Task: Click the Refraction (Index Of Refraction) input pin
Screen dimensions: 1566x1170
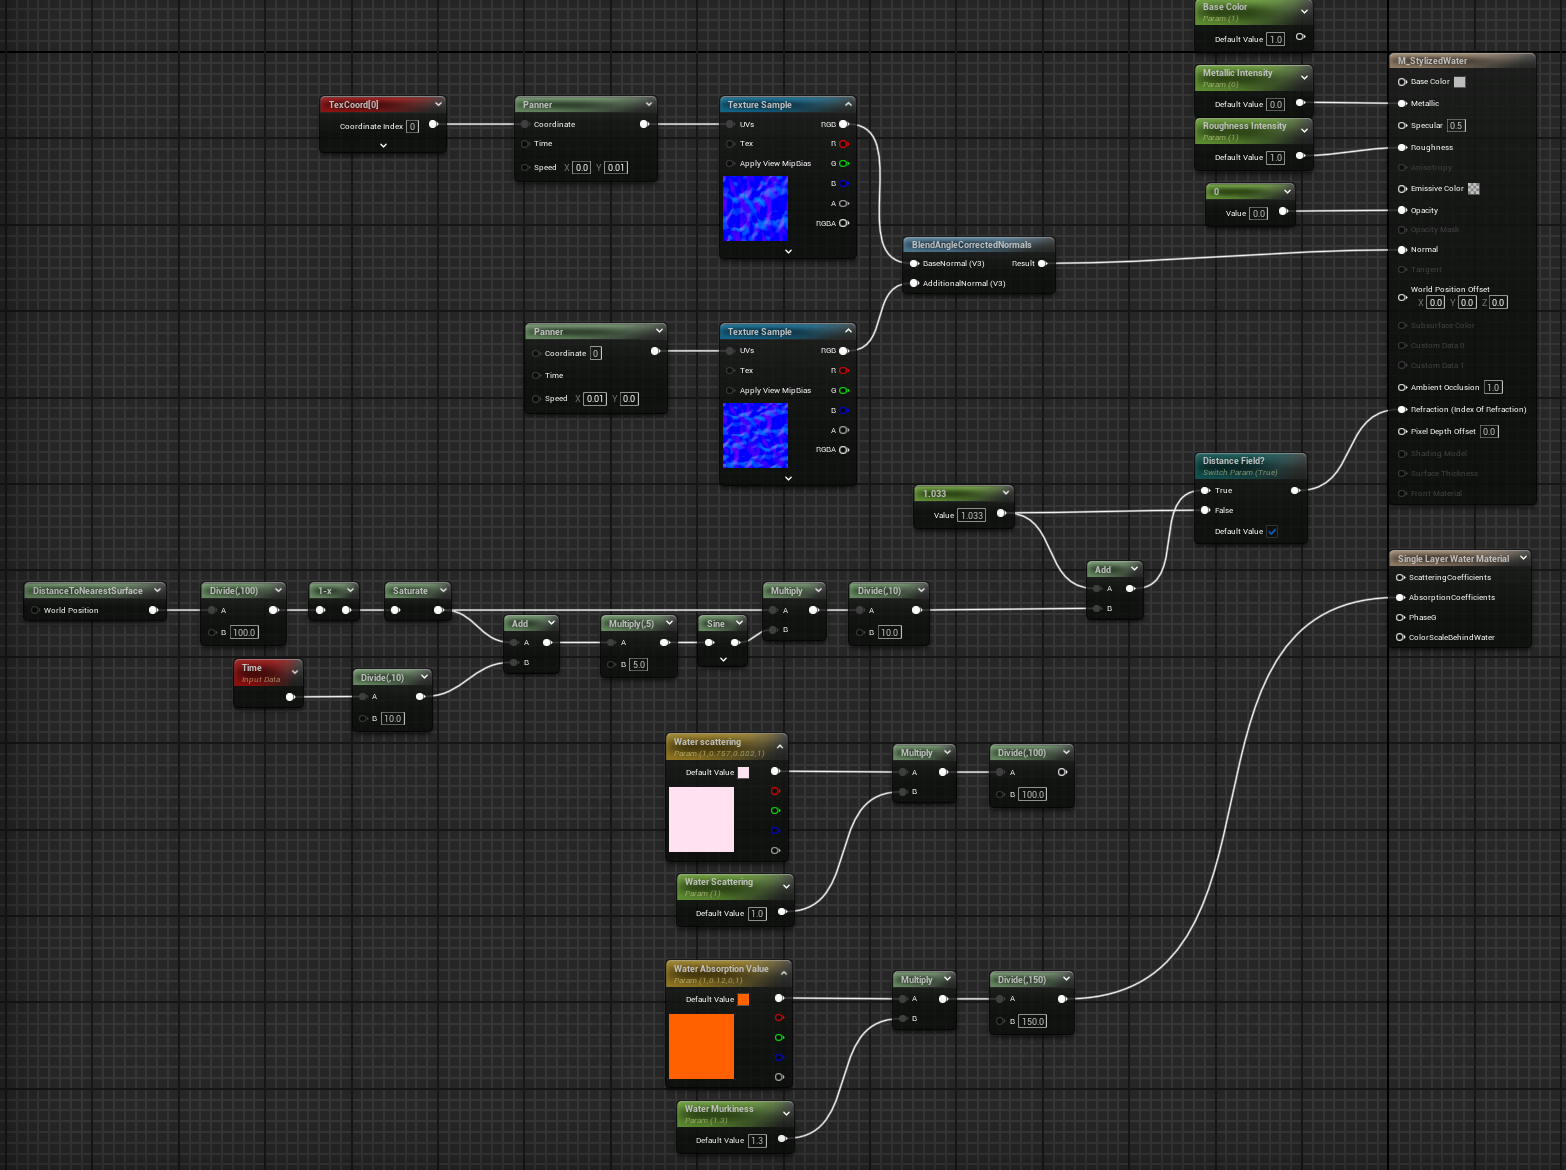Action: pyautogui.click(x=1402, y=410)
